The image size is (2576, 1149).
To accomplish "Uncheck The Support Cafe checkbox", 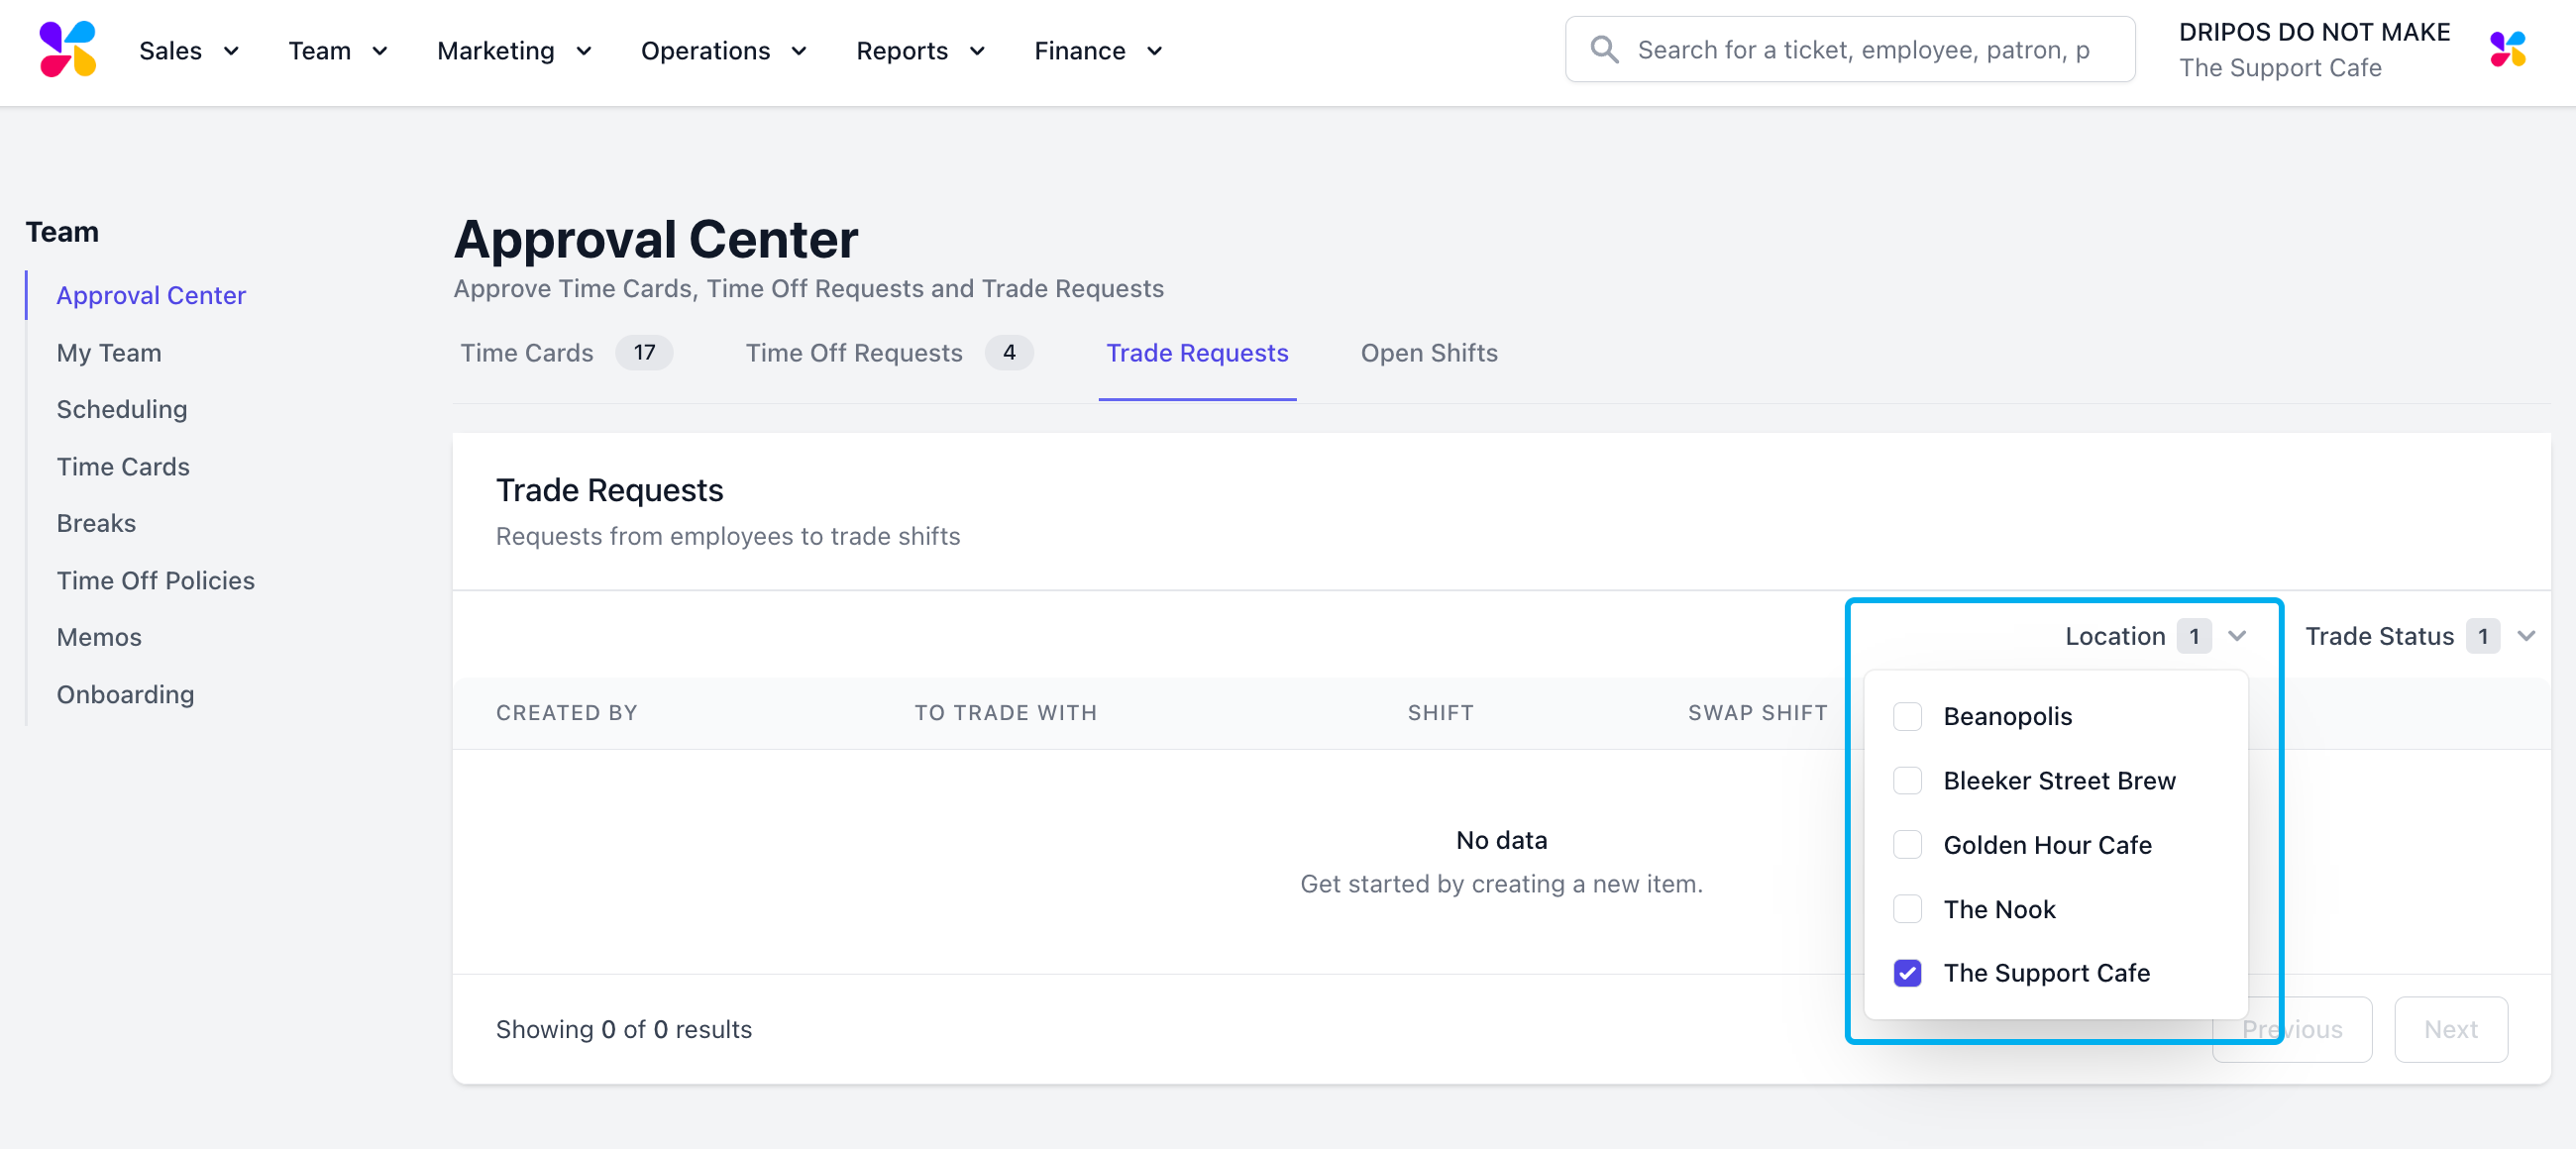I will 1906,973.
